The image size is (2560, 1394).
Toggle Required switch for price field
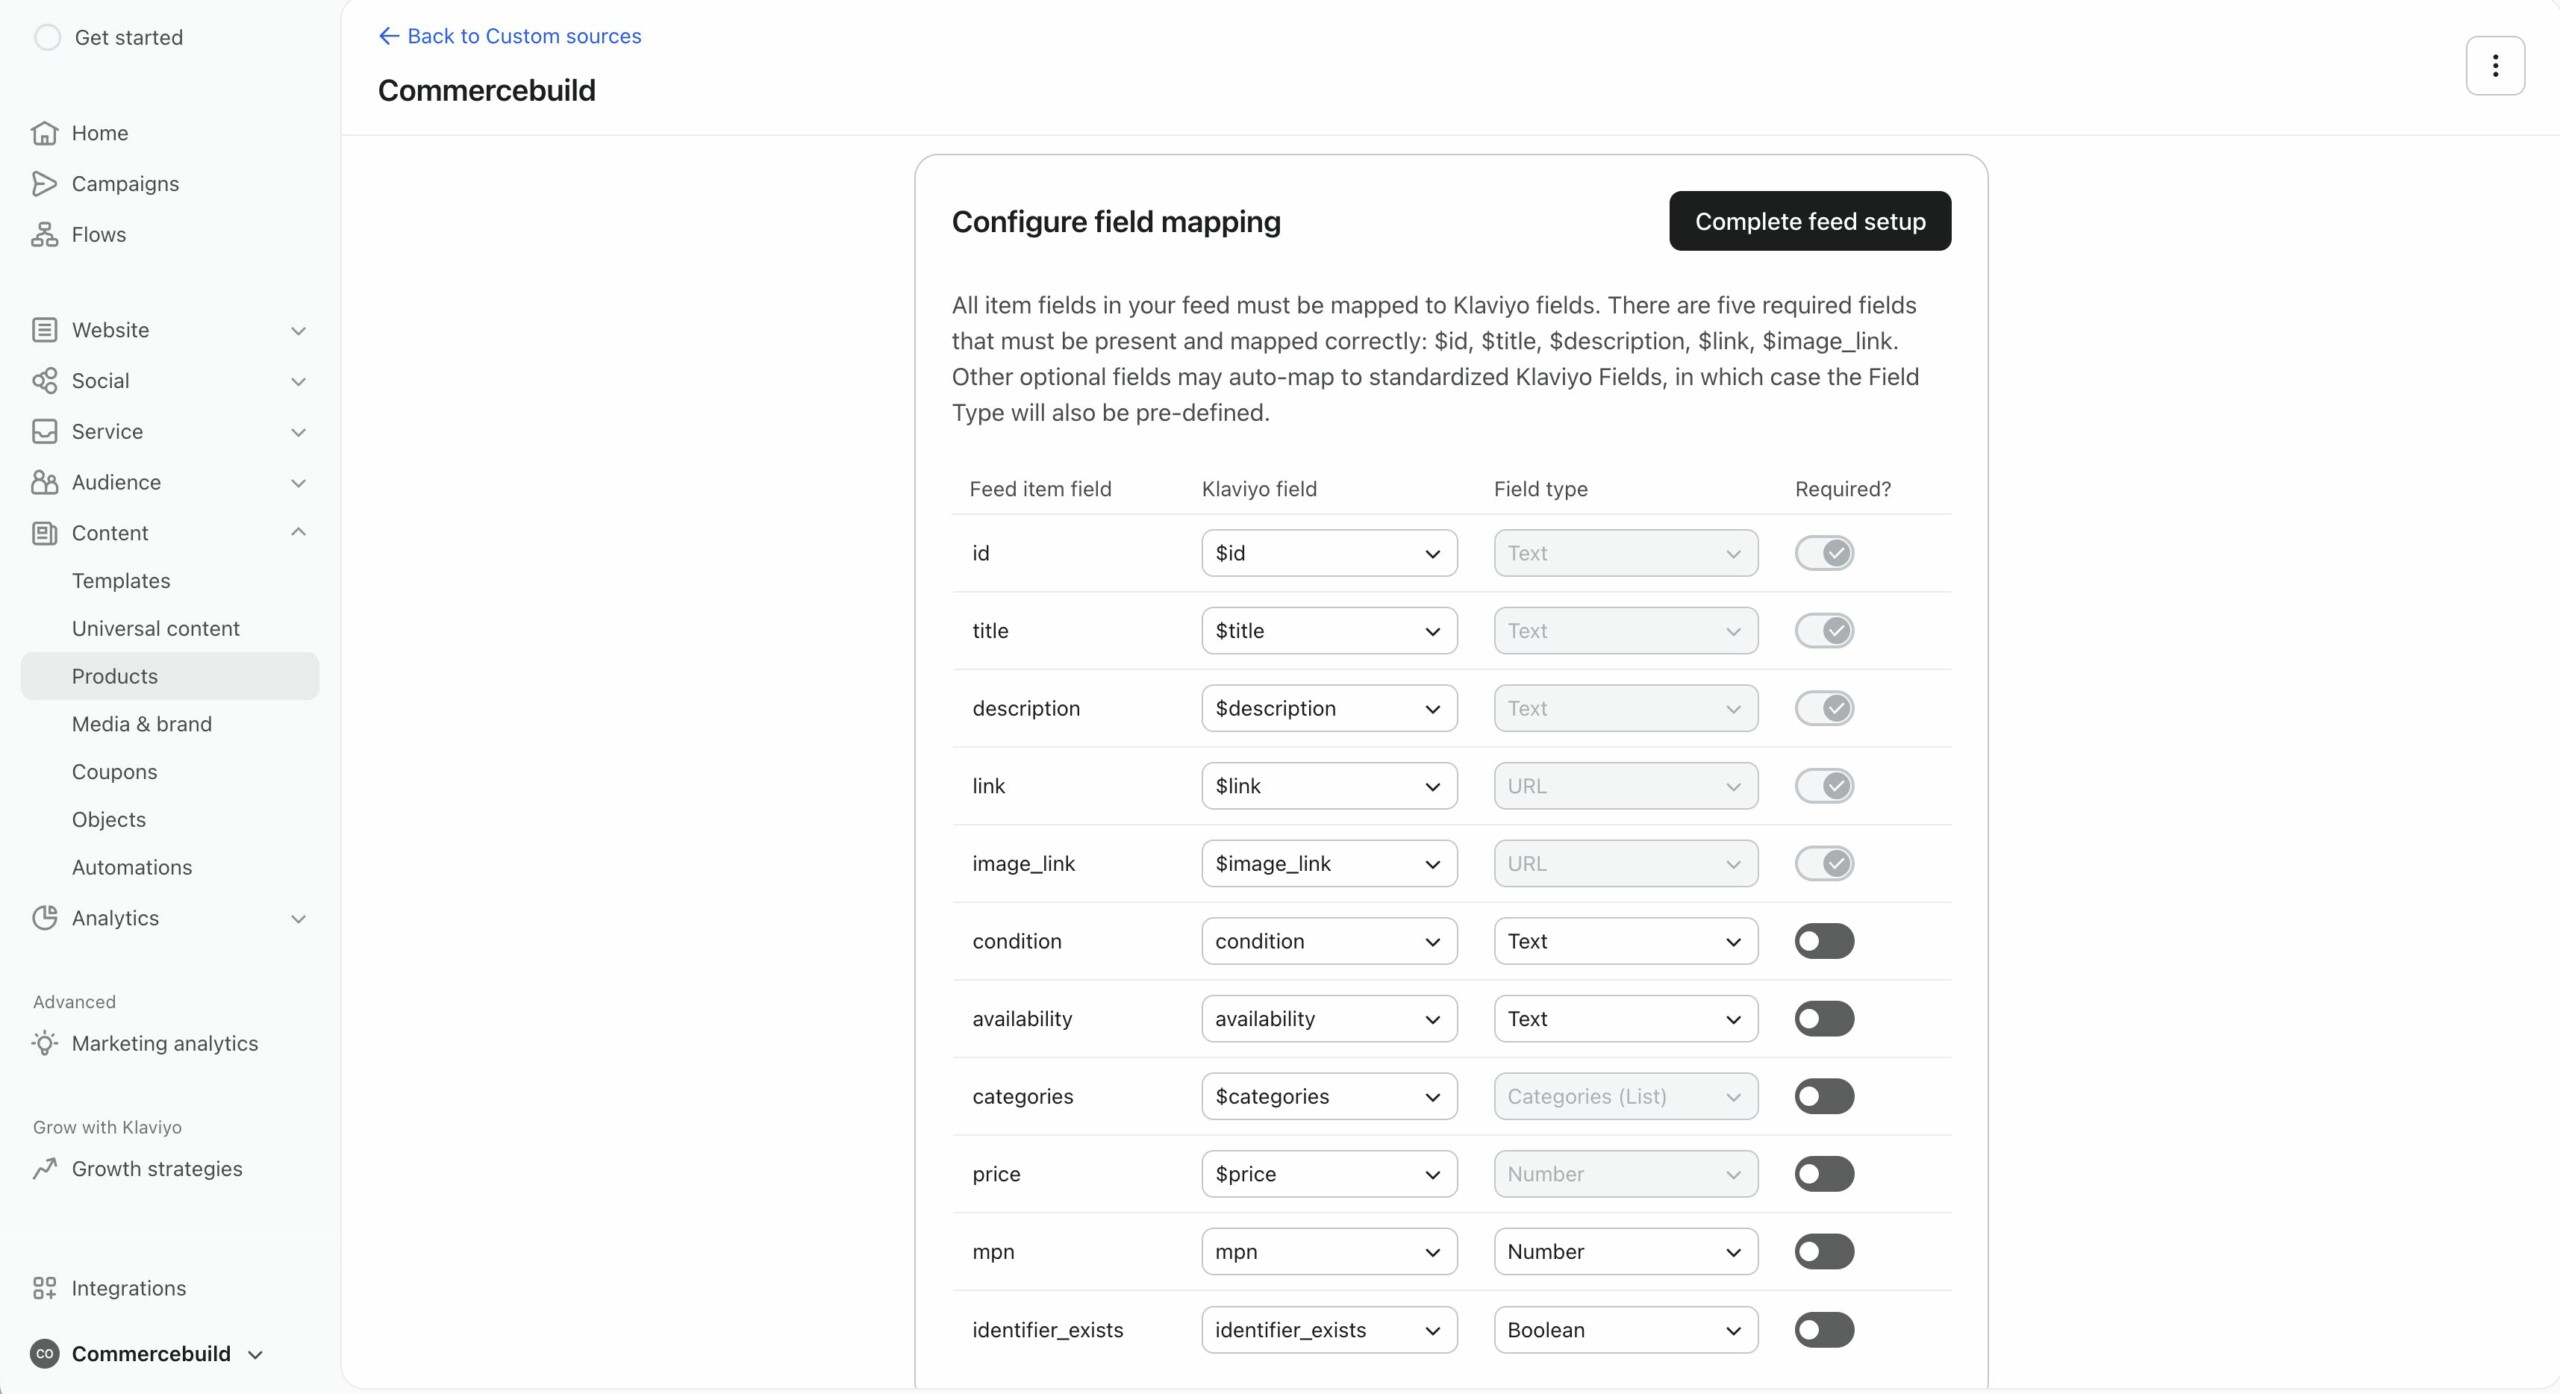tap(1823, 1174)
